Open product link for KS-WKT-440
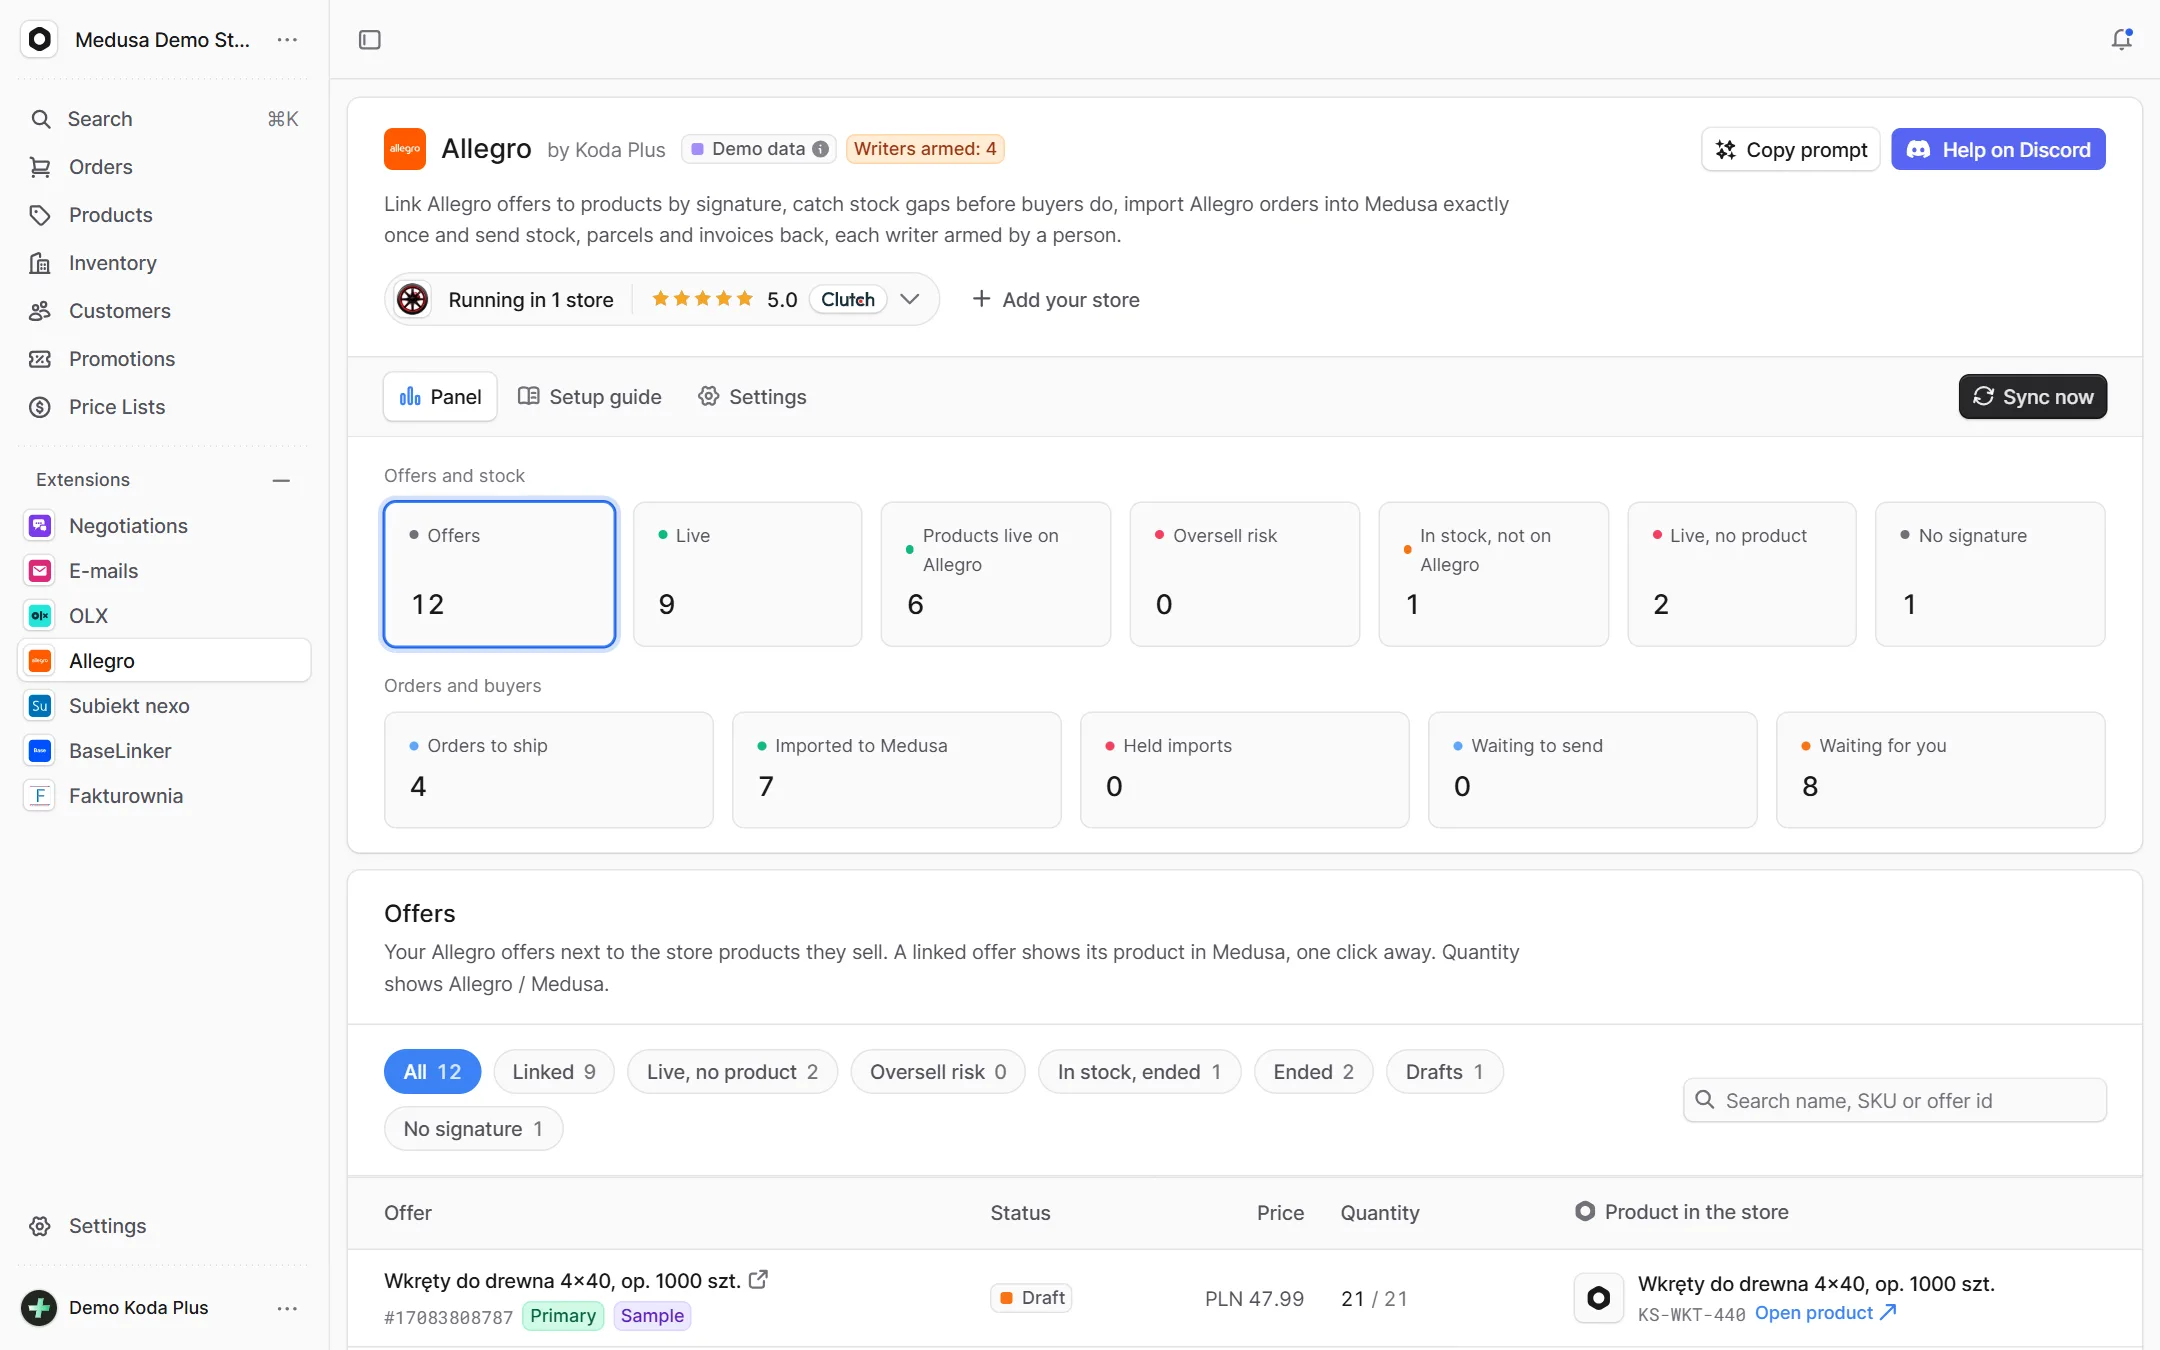 (1825, 1313)
